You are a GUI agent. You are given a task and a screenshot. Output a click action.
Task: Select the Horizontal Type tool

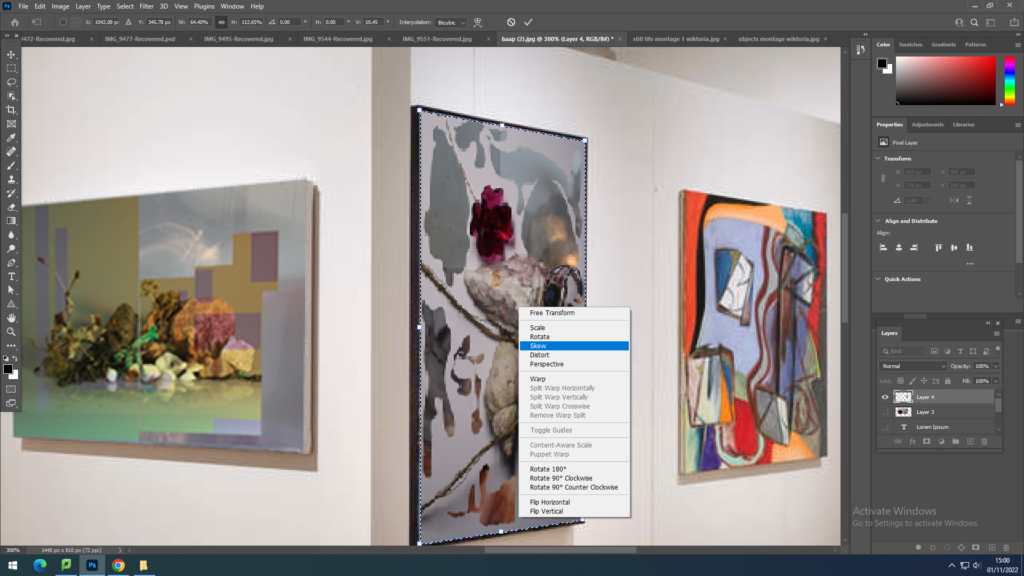(11, 276)
